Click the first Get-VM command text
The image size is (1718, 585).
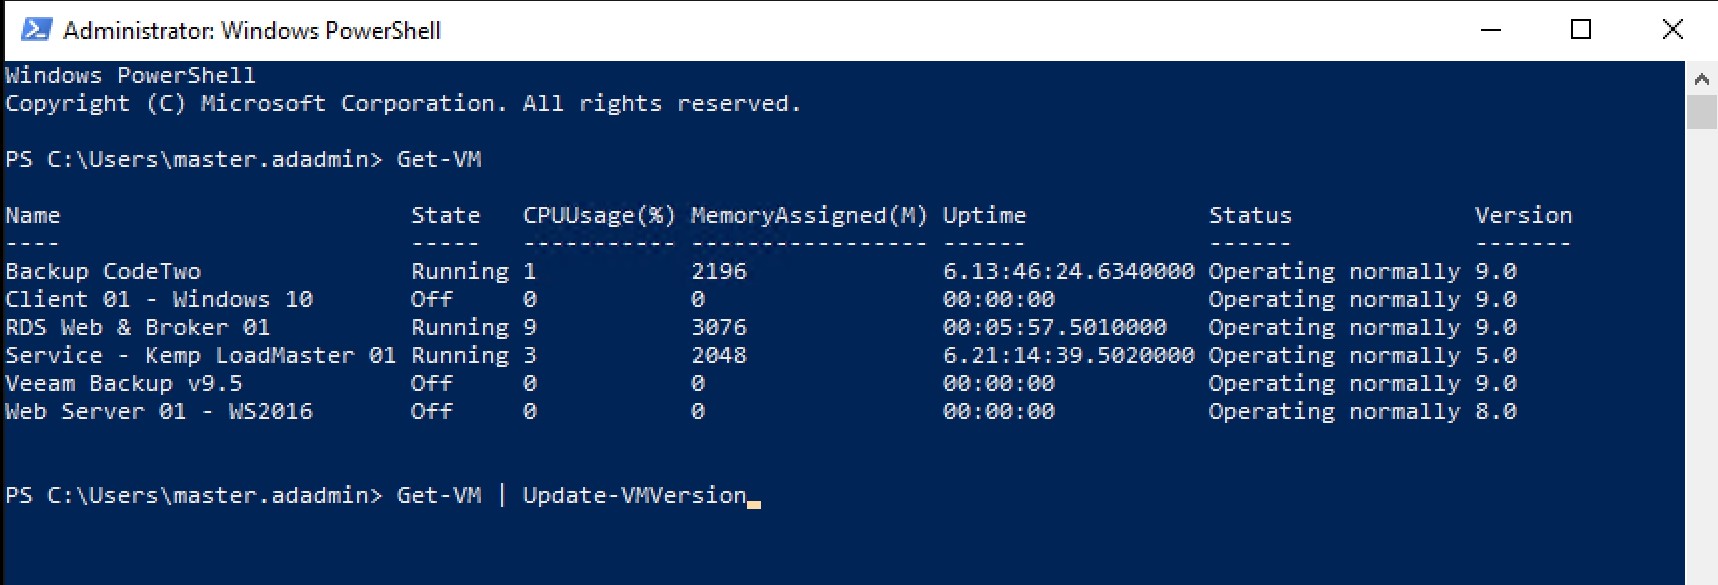(x=439, y=159)
